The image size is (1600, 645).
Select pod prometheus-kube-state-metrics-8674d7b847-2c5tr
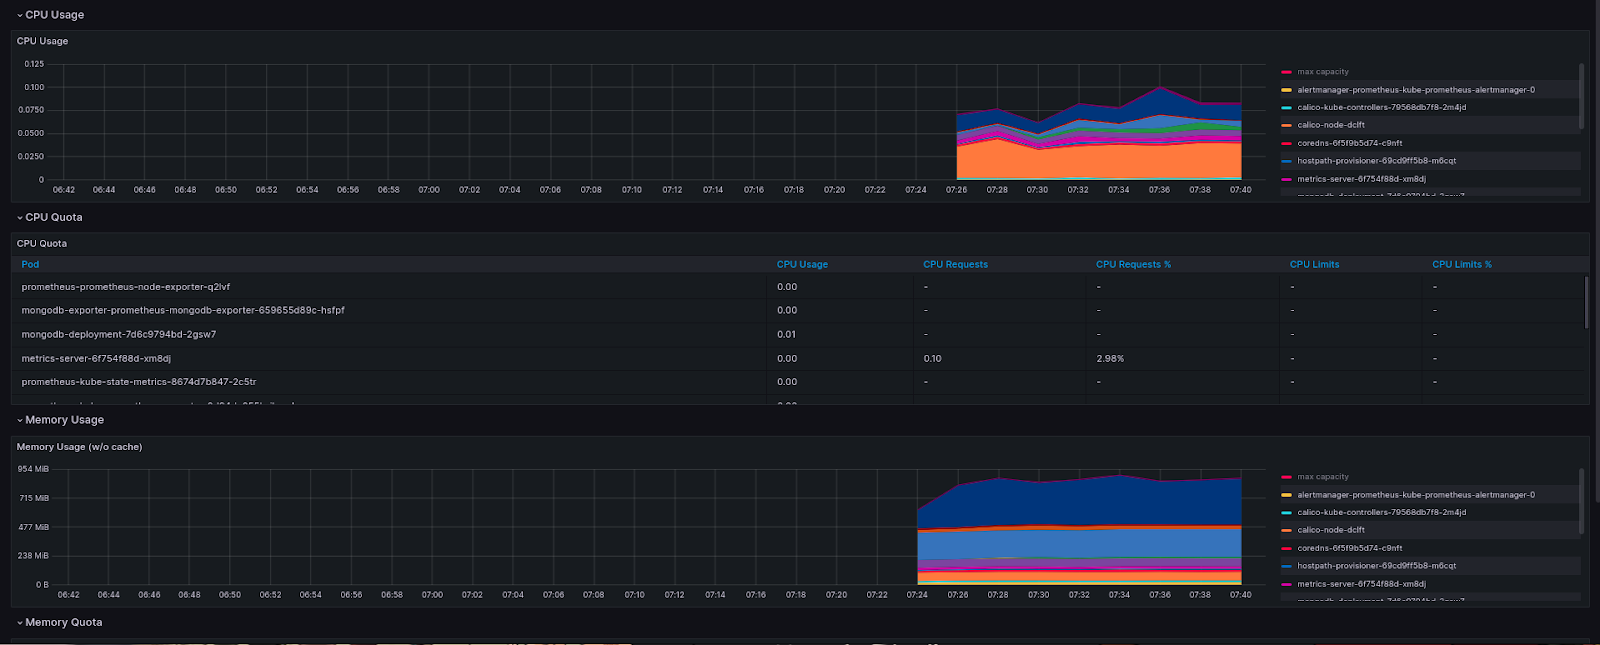139,382
